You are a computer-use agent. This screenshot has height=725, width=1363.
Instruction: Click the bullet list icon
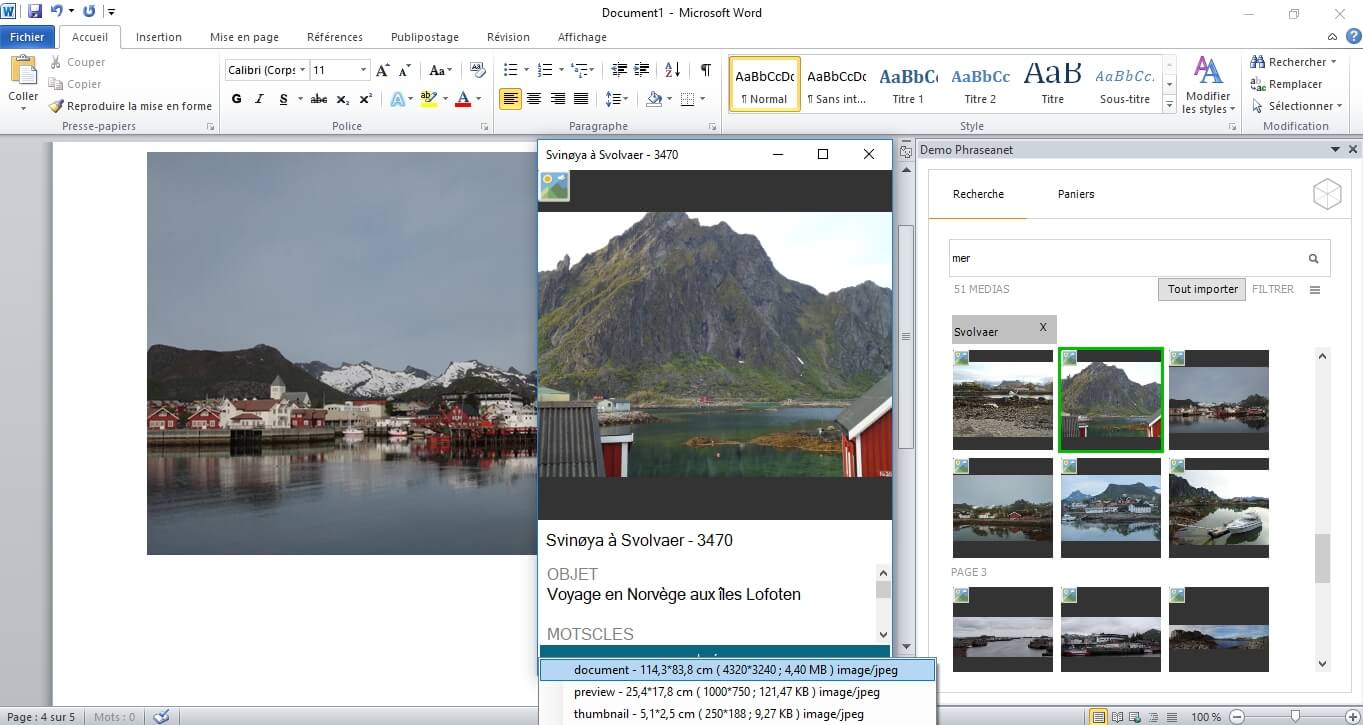tap(510, 70)
